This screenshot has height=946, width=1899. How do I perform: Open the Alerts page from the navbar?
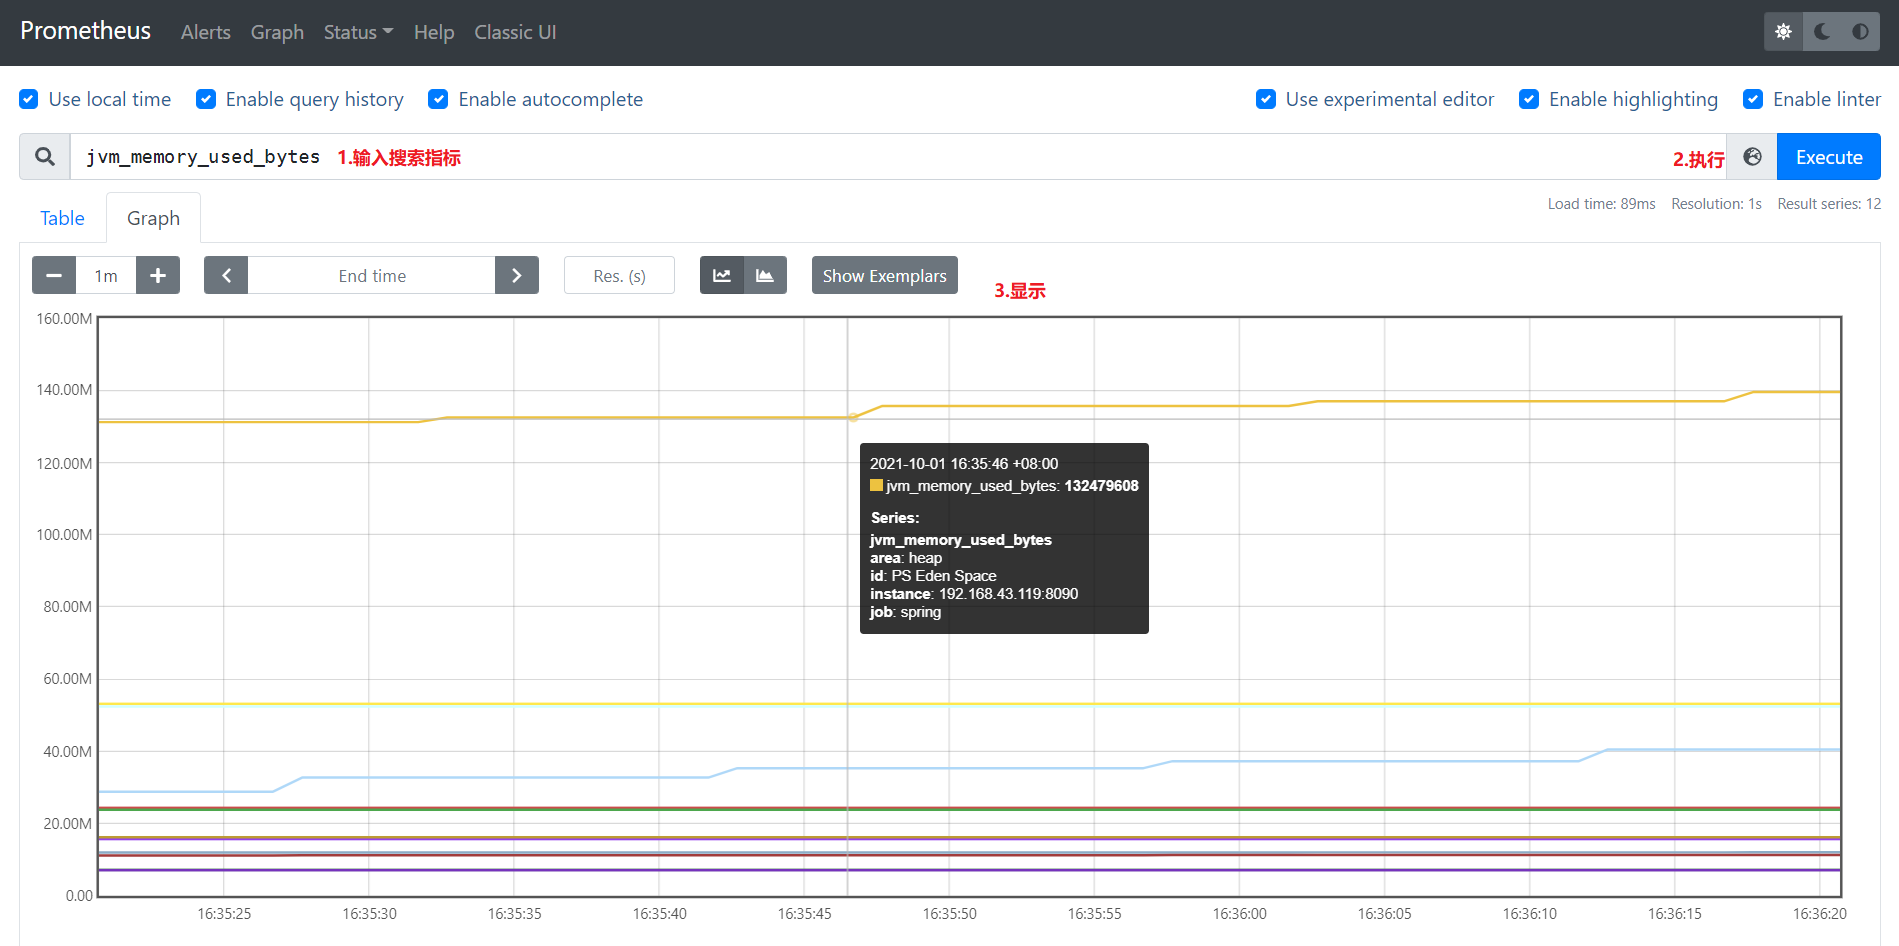coord(205,32)
